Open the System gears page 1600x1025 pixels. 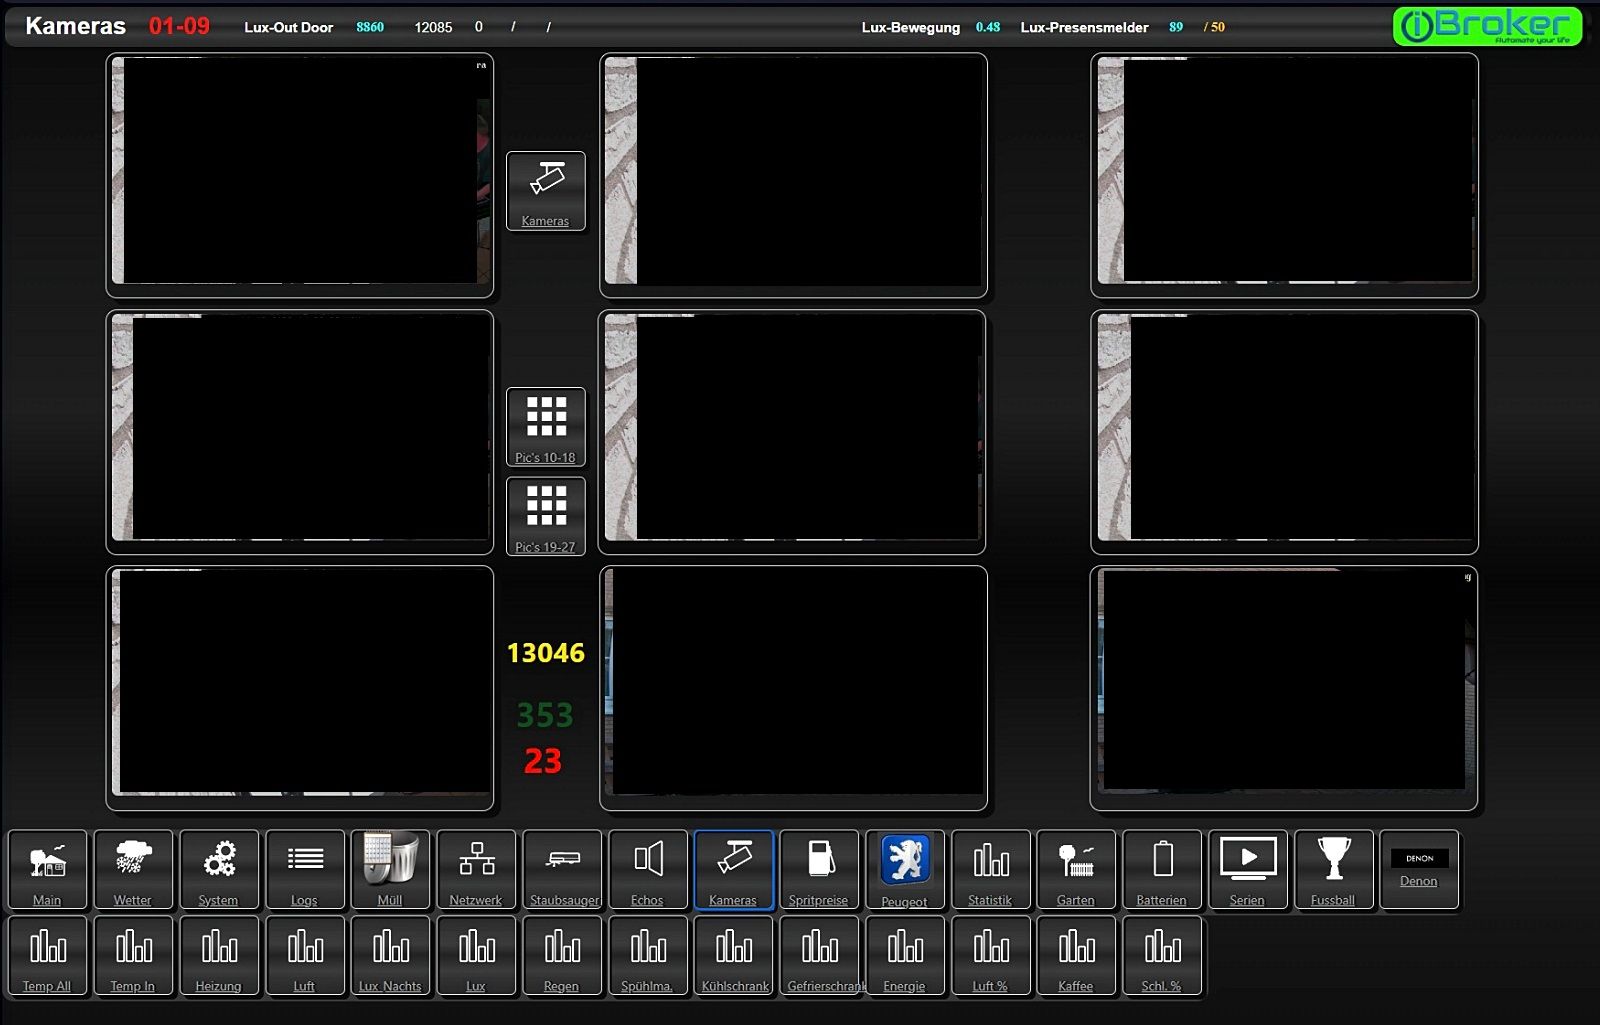[219, 870]
